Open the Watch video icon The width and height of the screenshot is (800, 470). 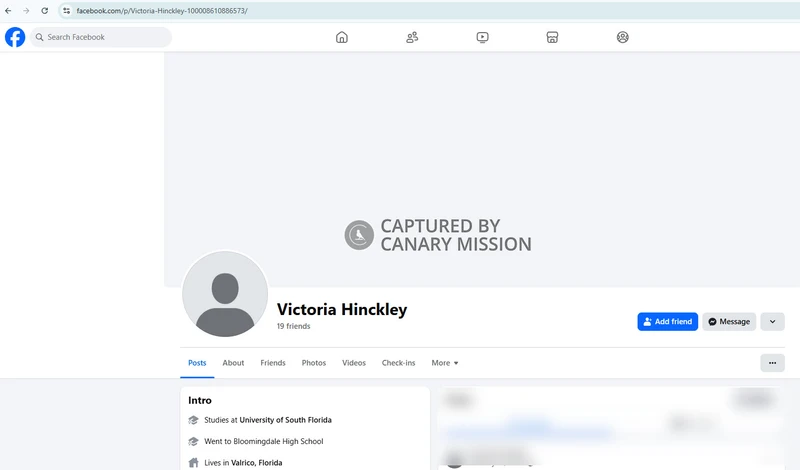482,37
